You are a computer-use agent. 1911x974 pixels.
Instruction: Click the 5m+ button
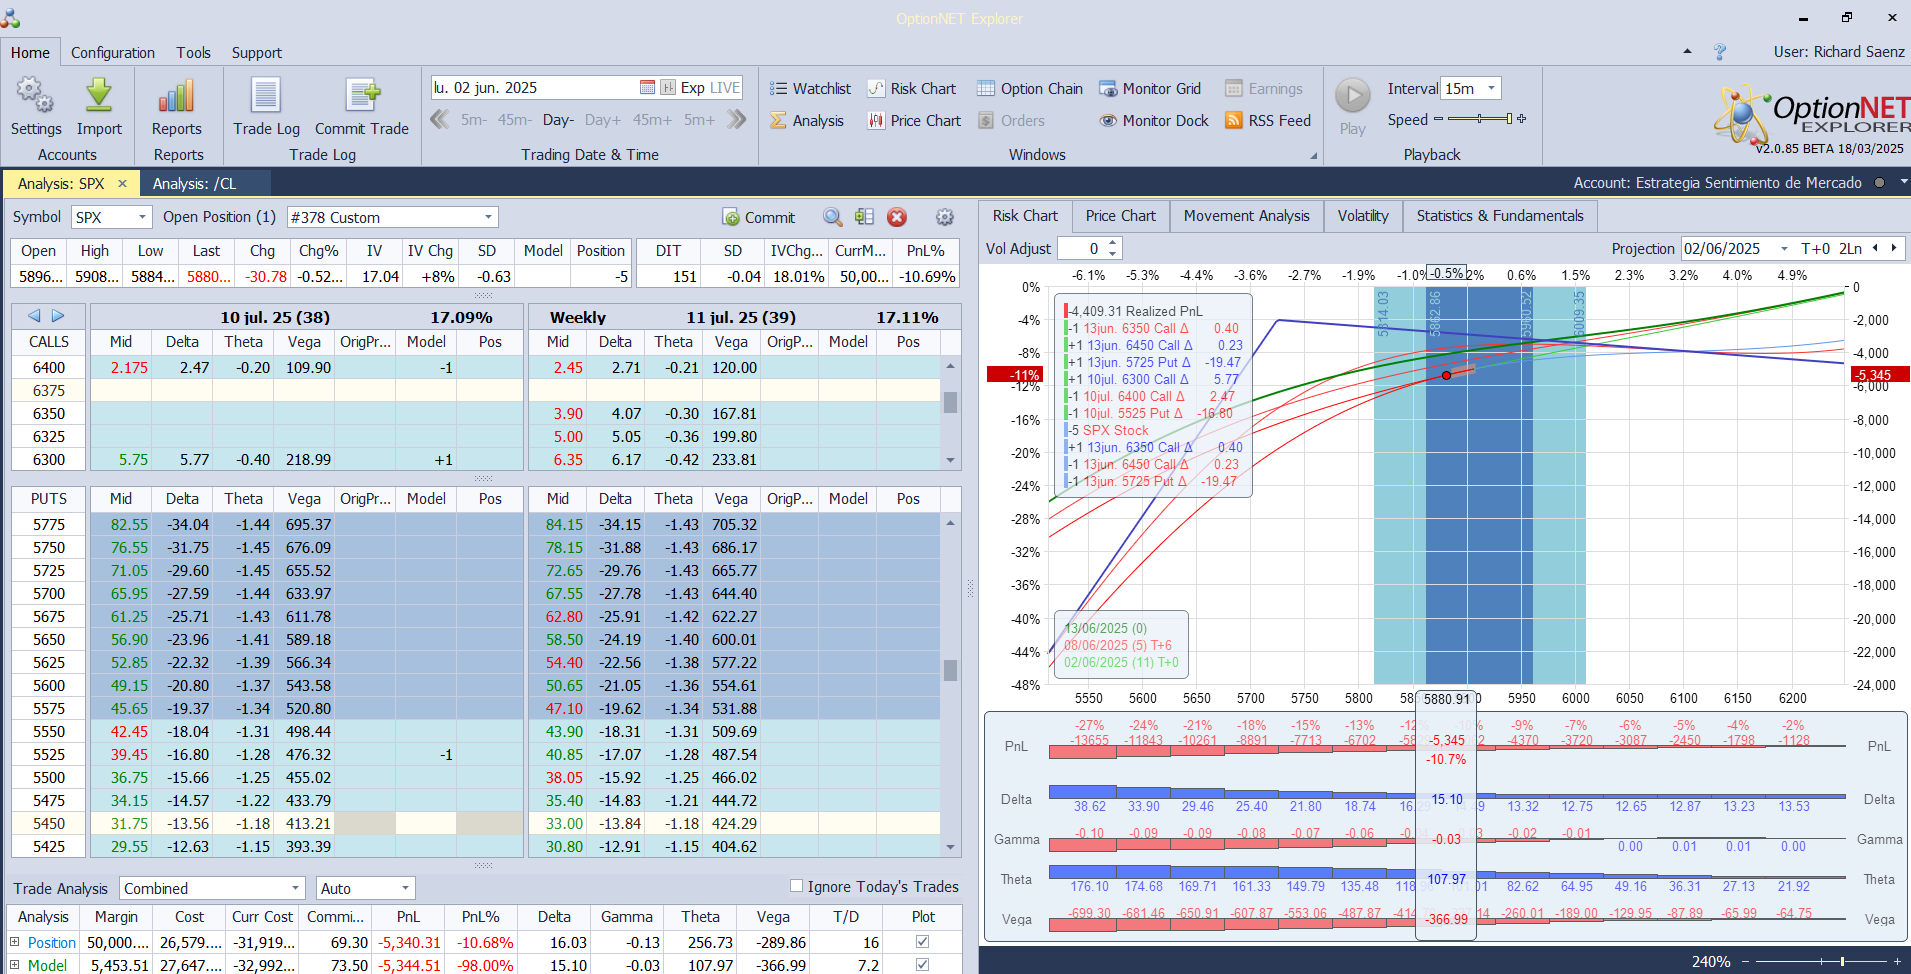(700, 120)
